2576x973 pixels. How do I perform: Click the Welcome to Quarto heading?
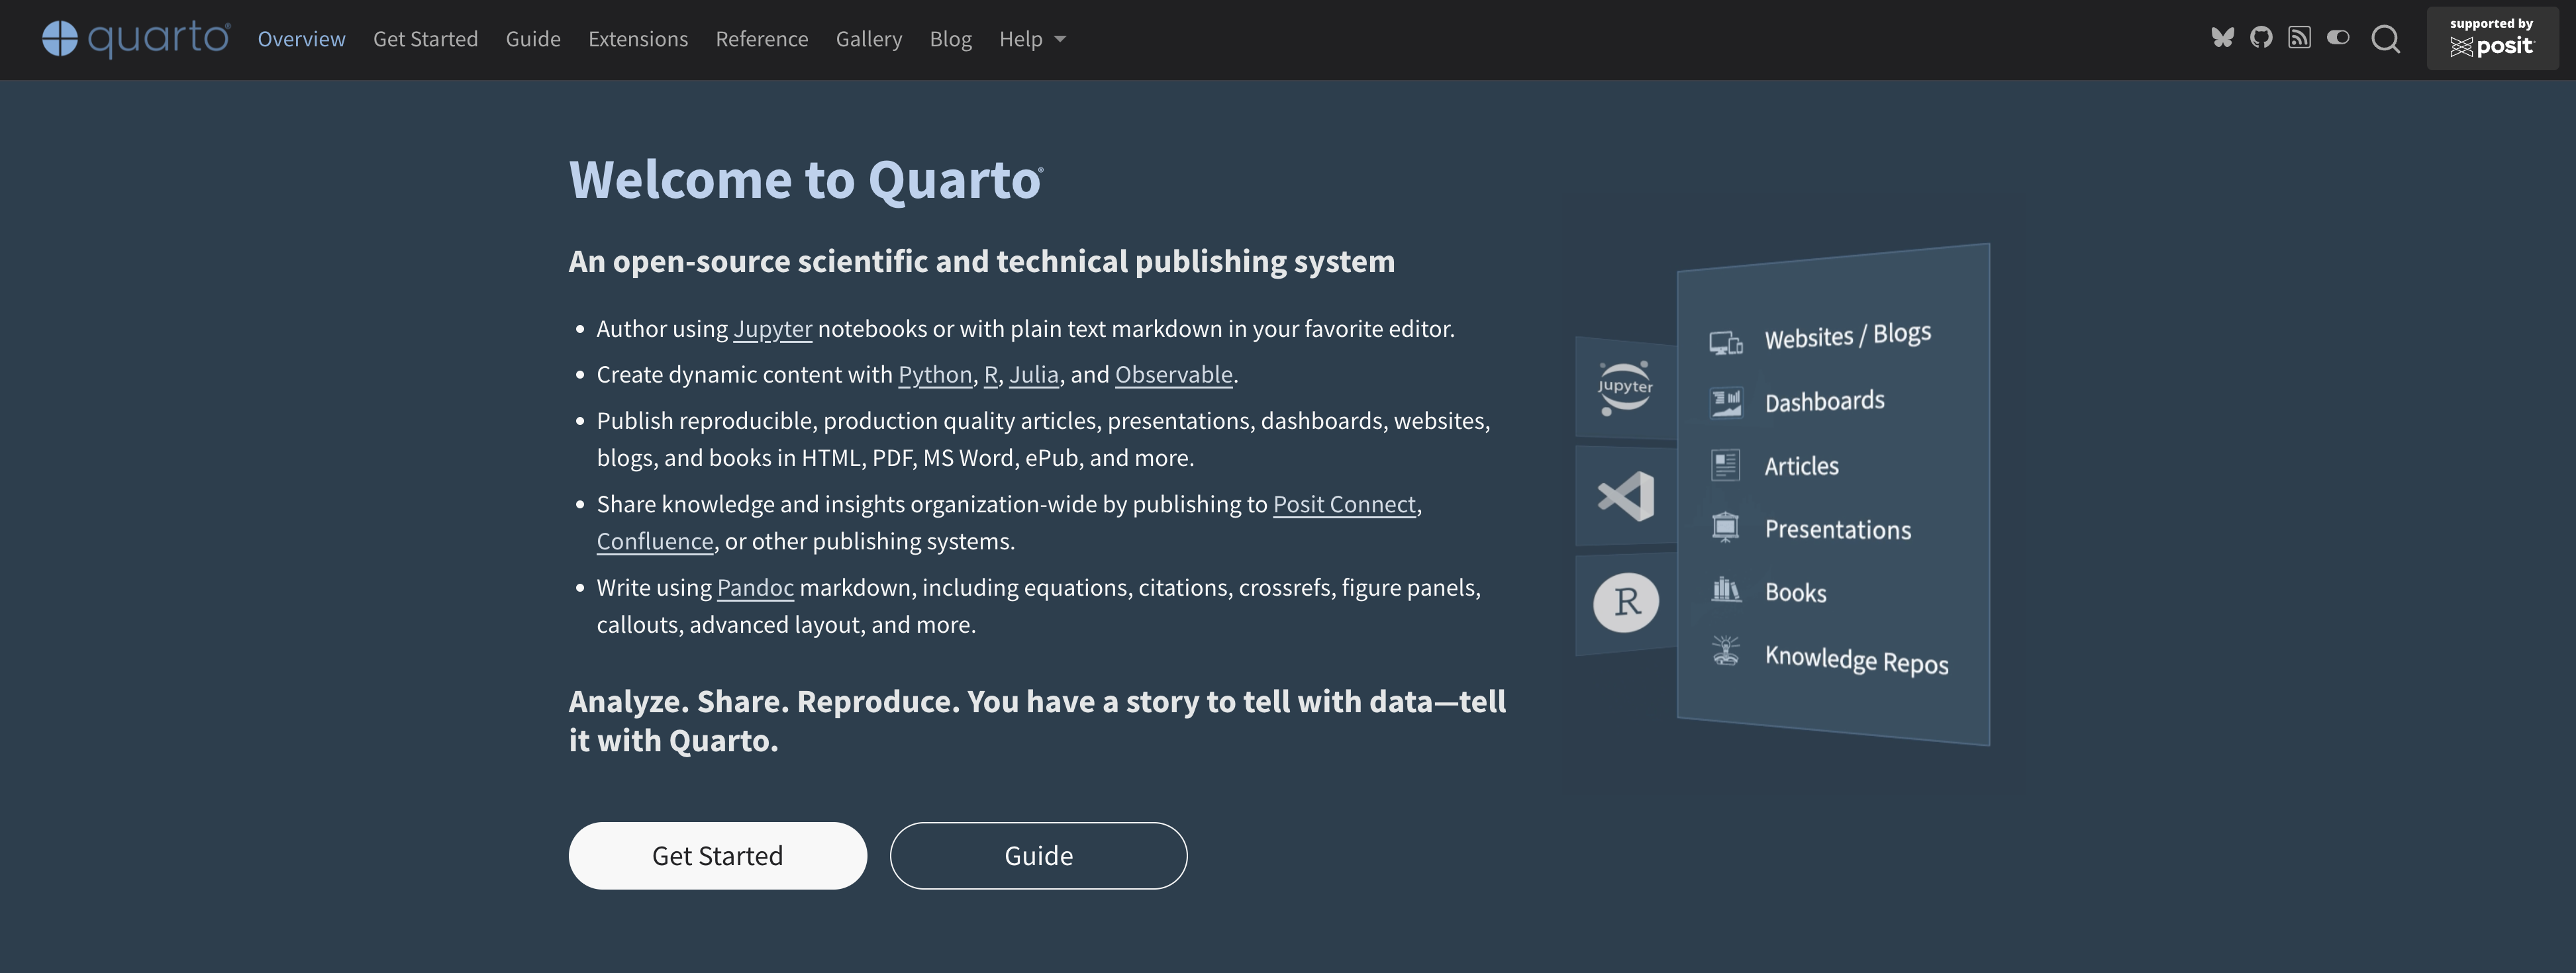click(x=806, y=180)
